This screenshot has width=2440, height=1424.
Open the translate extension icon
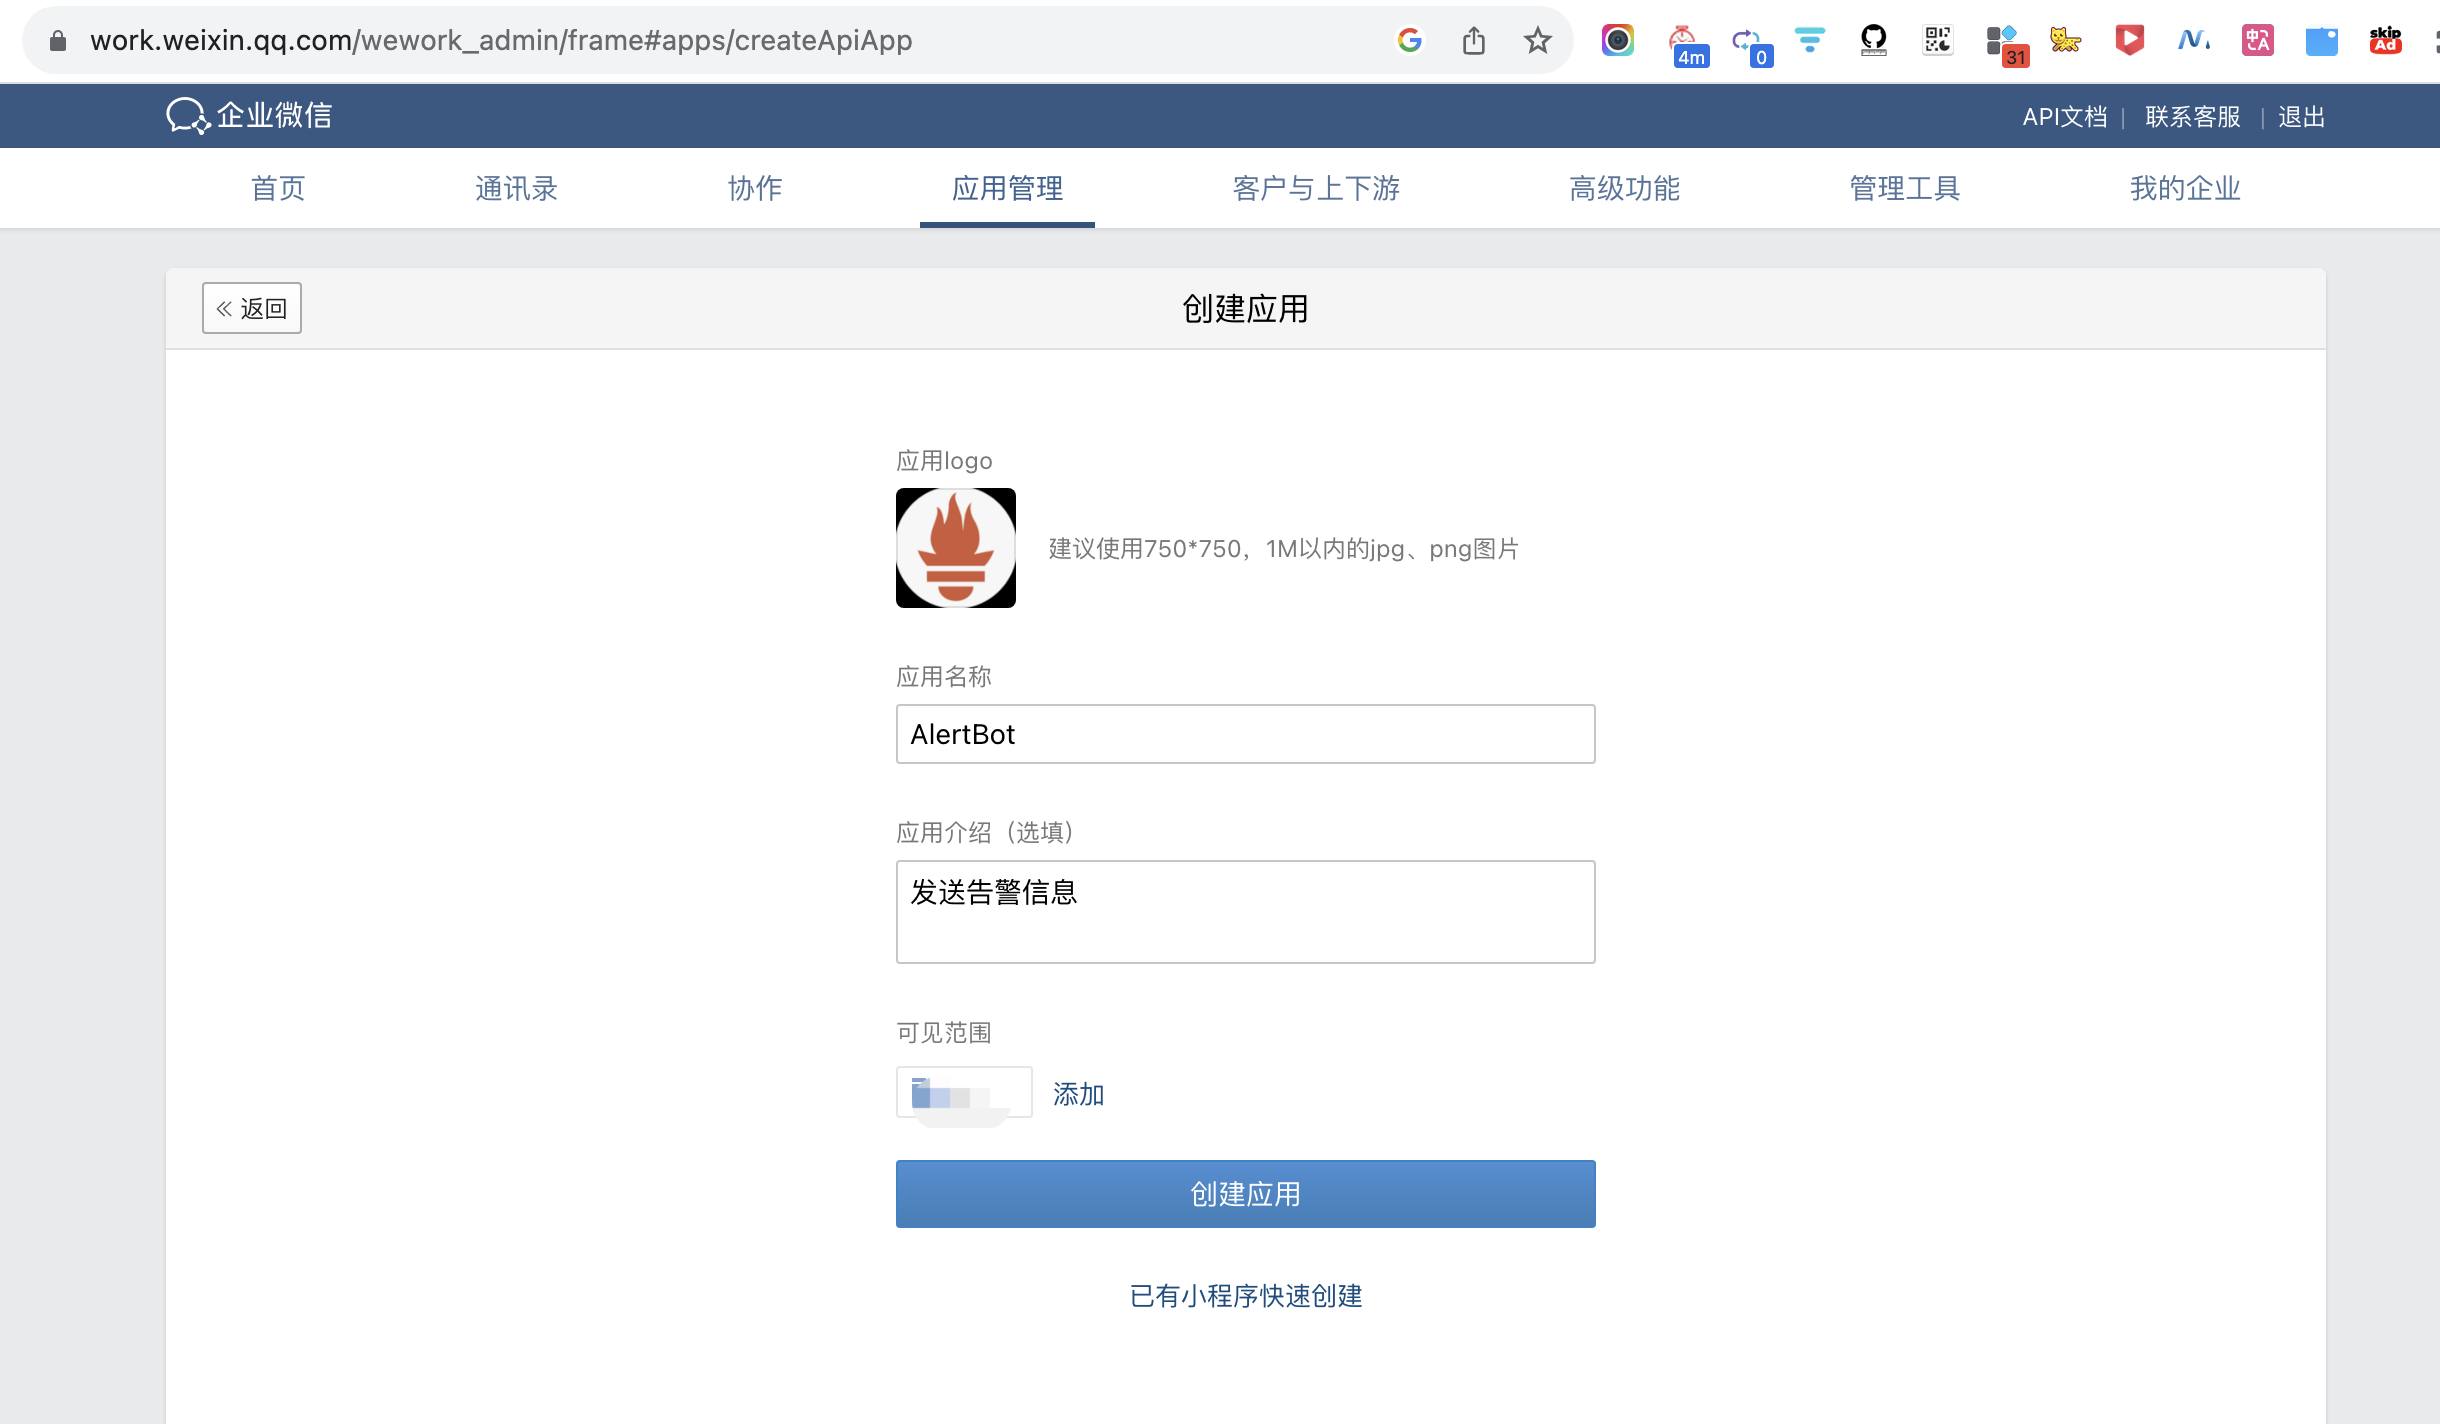pyautogui.click(x=2257, y=41)
